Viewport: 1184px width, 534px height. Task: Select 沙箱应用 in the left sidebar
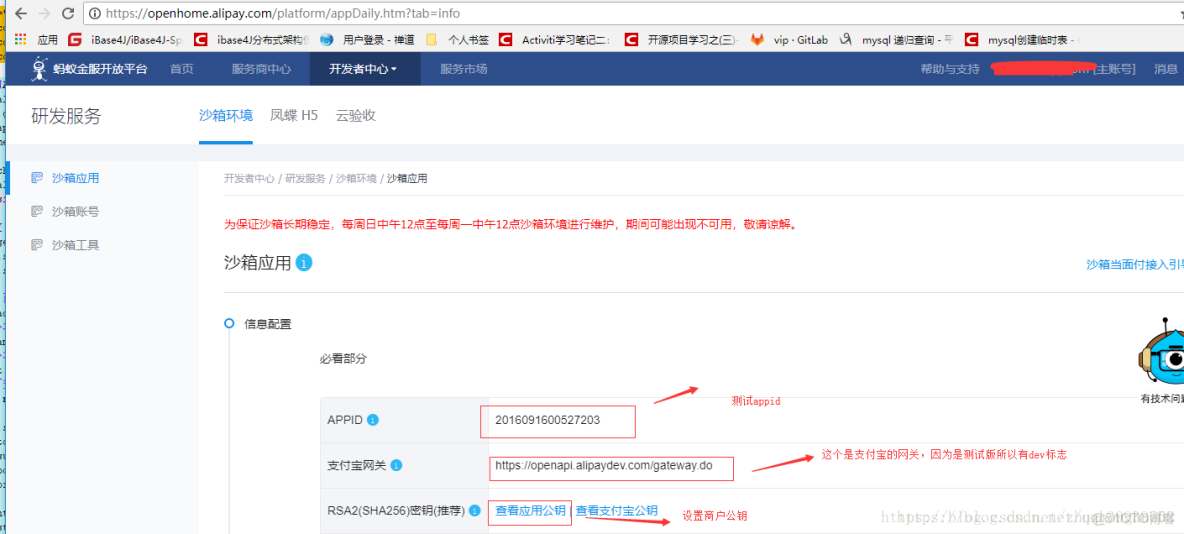point(76,178)
